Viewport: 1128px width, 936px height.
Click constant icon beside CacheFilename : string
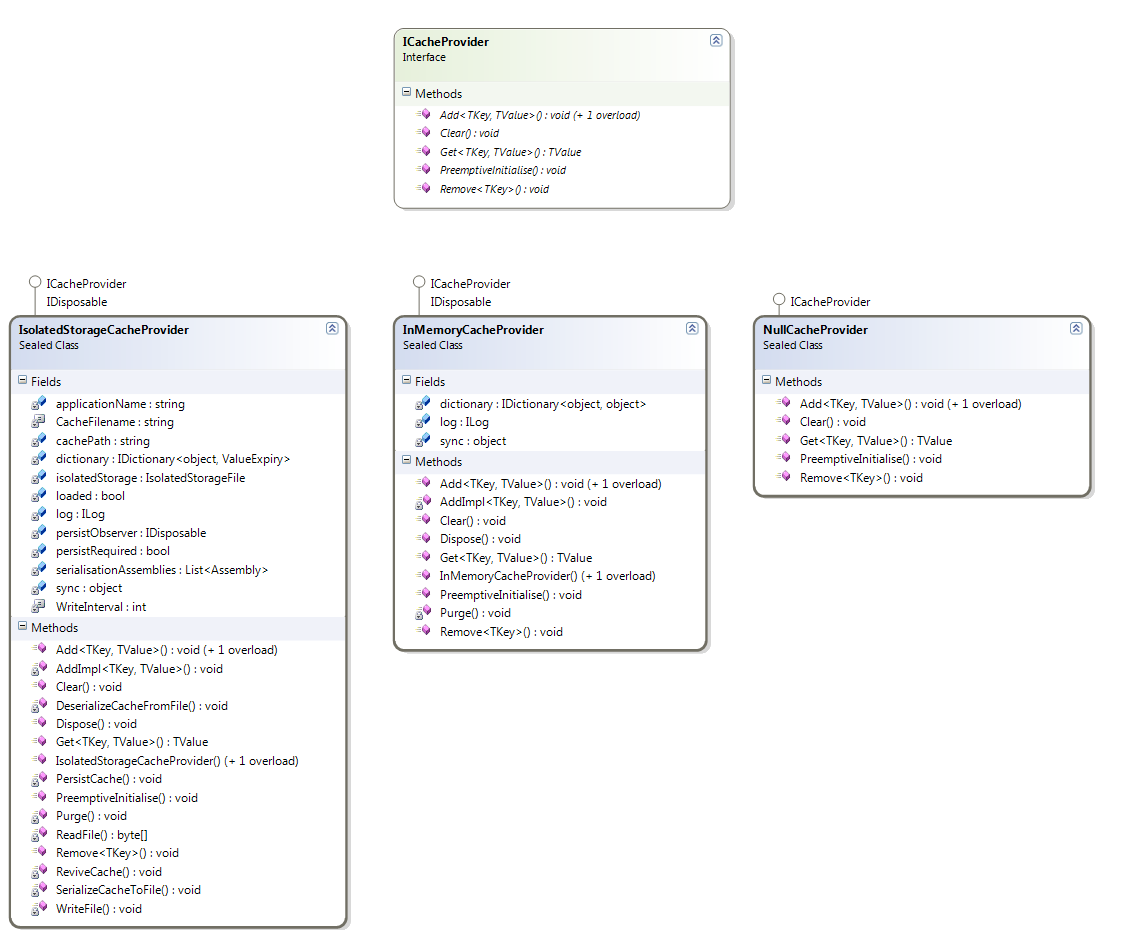coord(39,422)
